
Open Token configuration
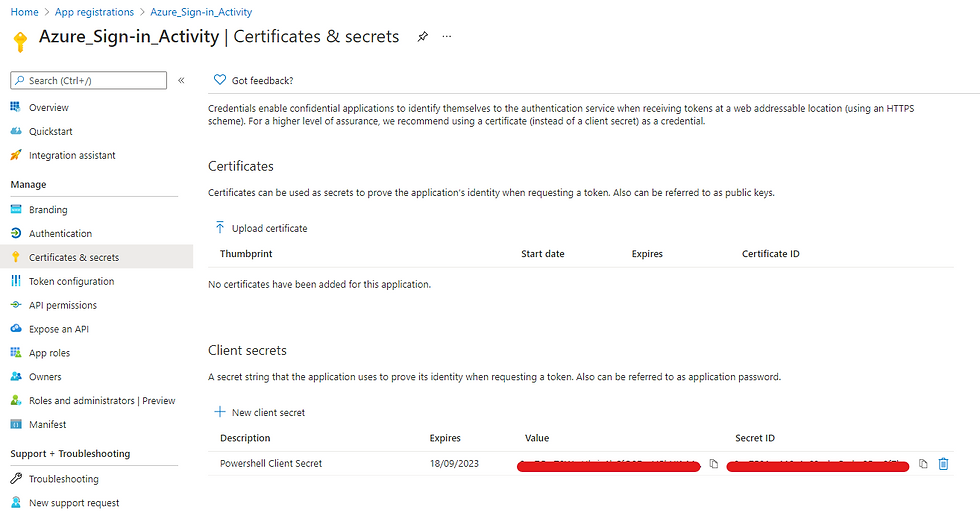(71, 281)
